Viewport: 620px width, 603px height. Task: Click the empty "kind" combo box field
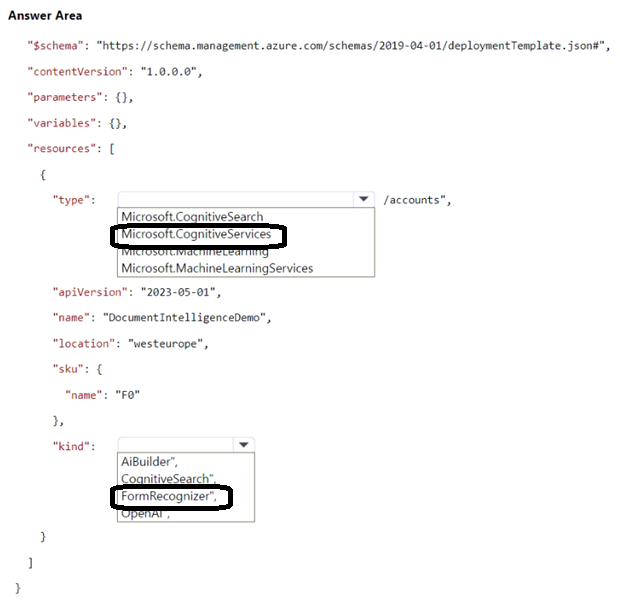coord(175,445)
